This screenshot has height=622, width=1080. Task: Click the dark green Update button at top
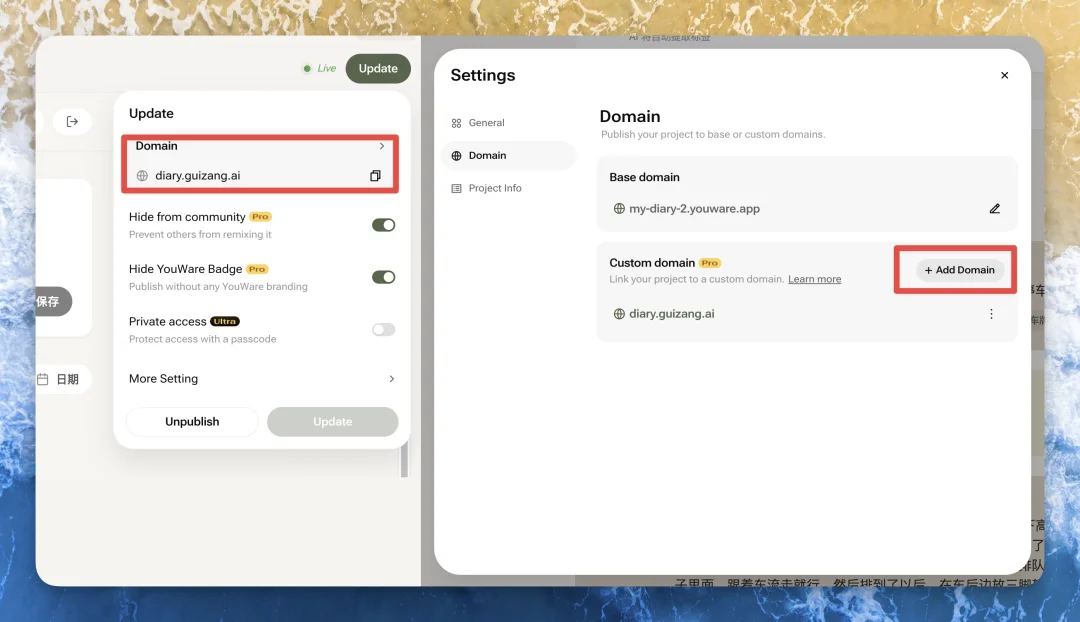(x=378, y=69)
